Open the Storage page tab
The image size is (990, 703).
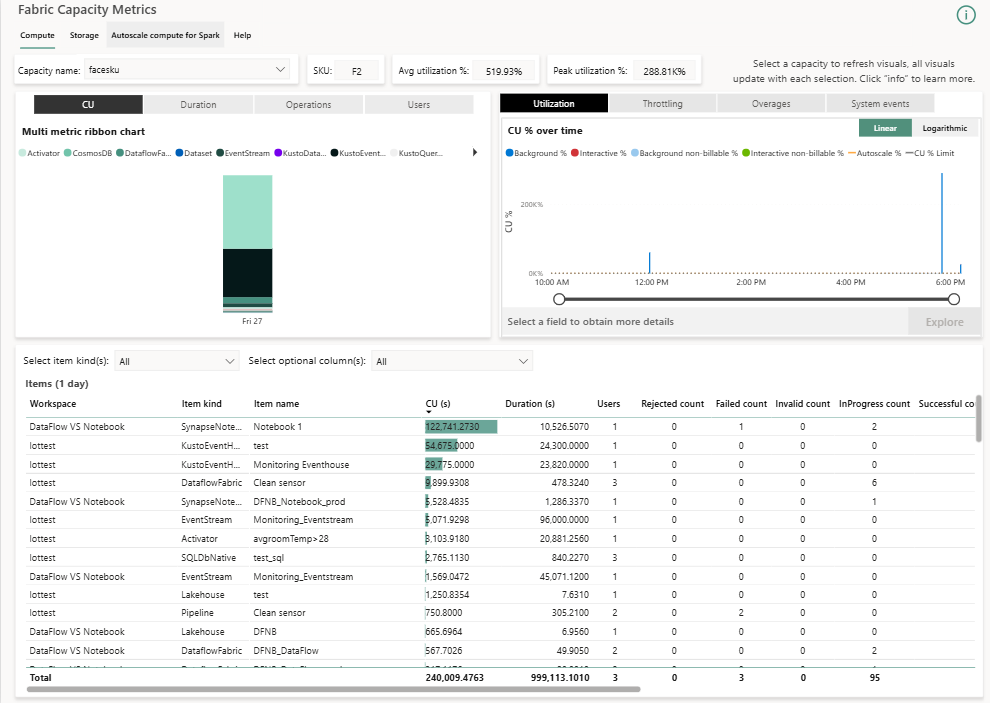pyautogui.click(x=84, y=35)
